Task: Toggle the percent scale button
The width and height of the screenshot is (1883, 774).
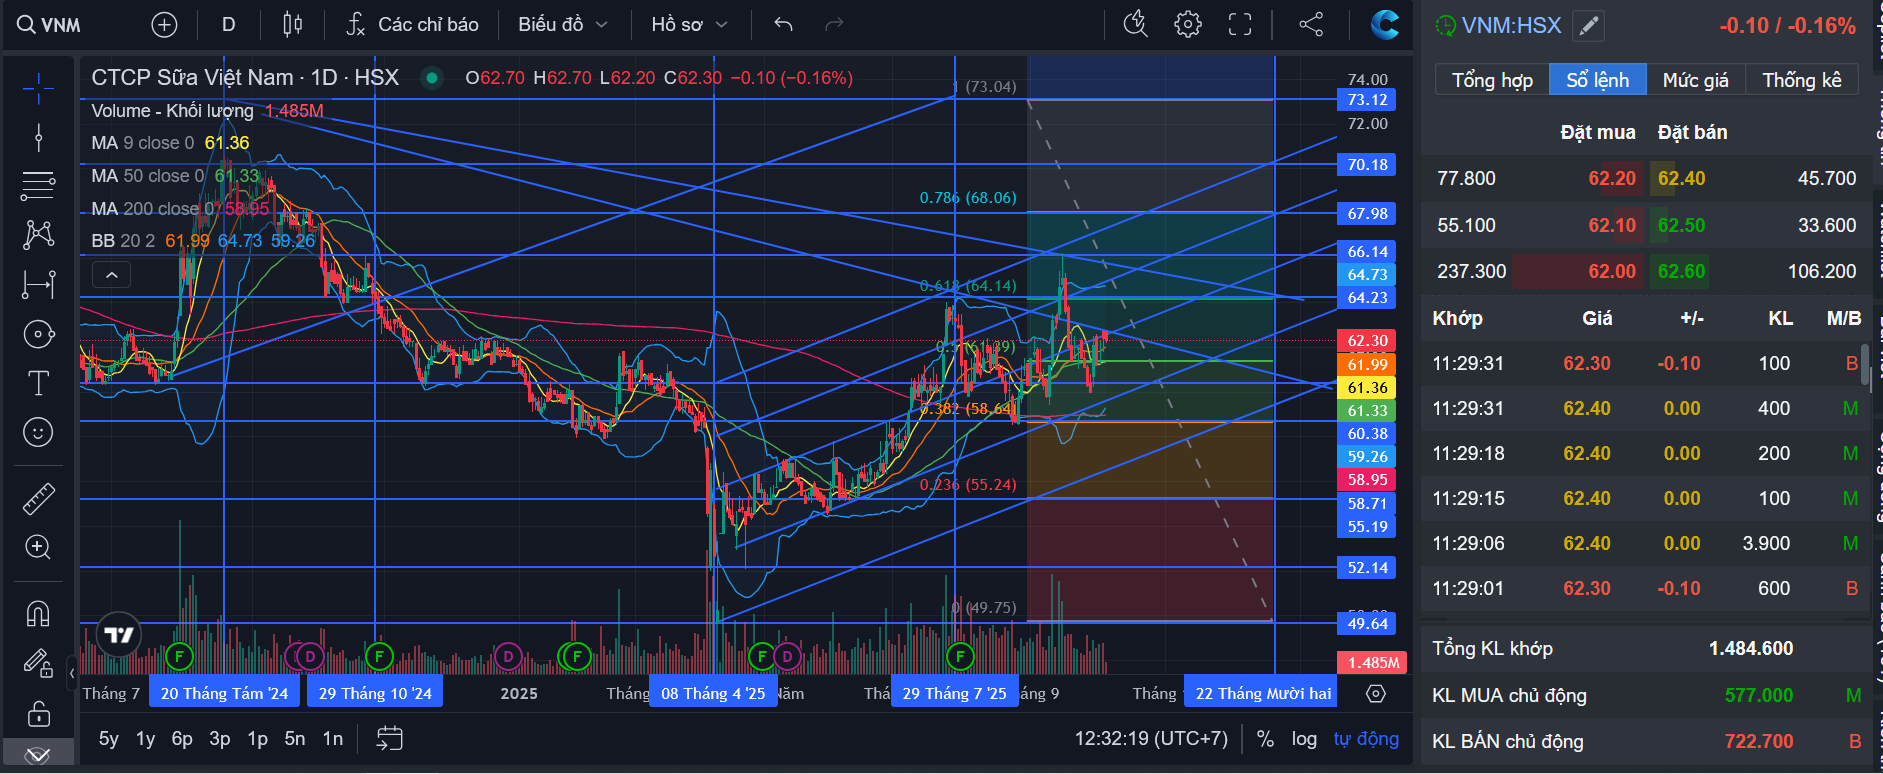Action: pyautogui.click(x=1265, y=739)
